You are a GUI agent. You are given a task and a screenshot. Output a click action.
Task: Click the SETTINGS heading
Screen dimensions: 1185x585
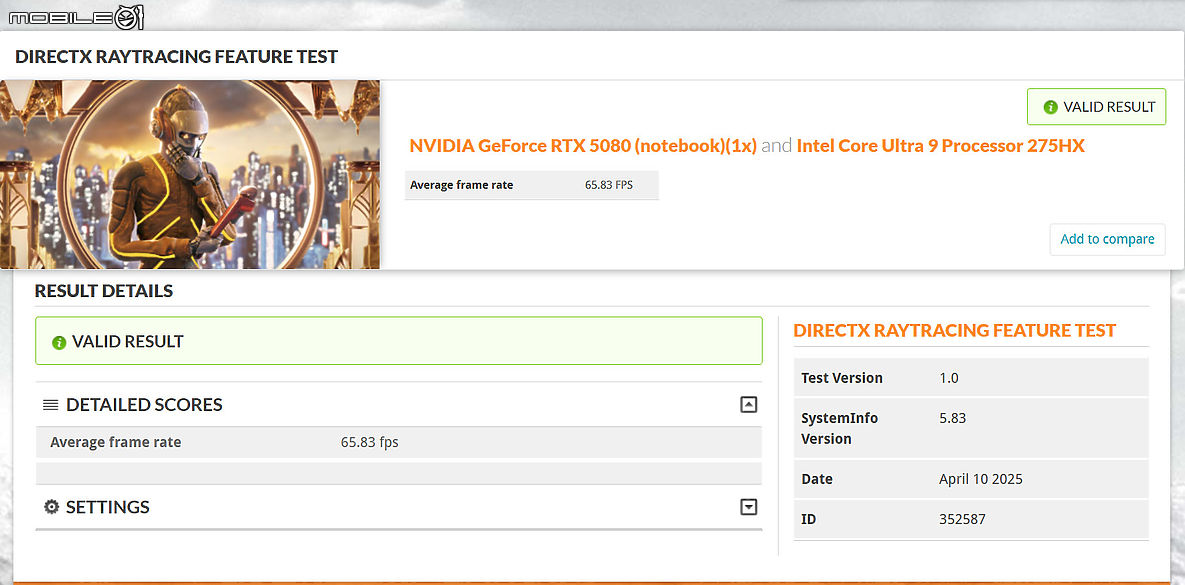click(x=107, y=506)
